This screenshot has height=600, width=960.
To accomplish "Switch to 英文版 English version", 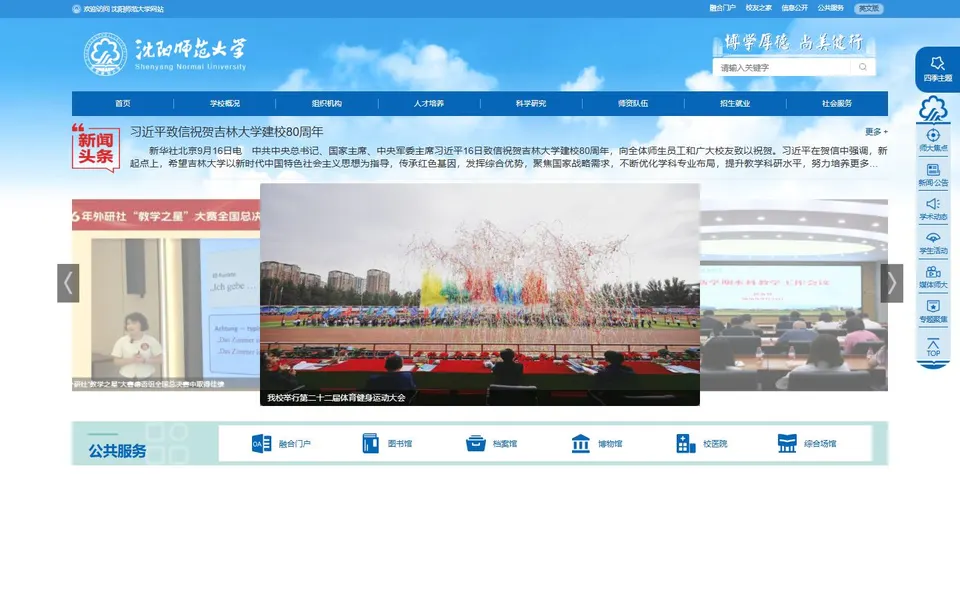I will click(869, 9).
